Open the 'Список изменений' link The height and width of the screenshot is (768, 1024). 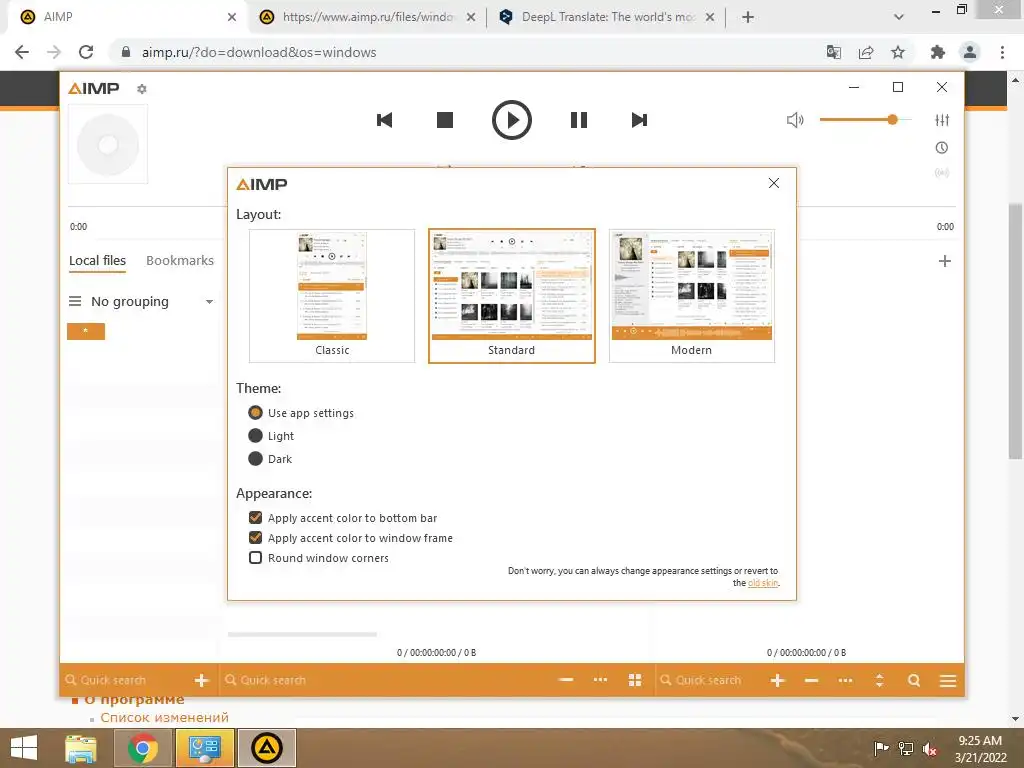point(165,717)
